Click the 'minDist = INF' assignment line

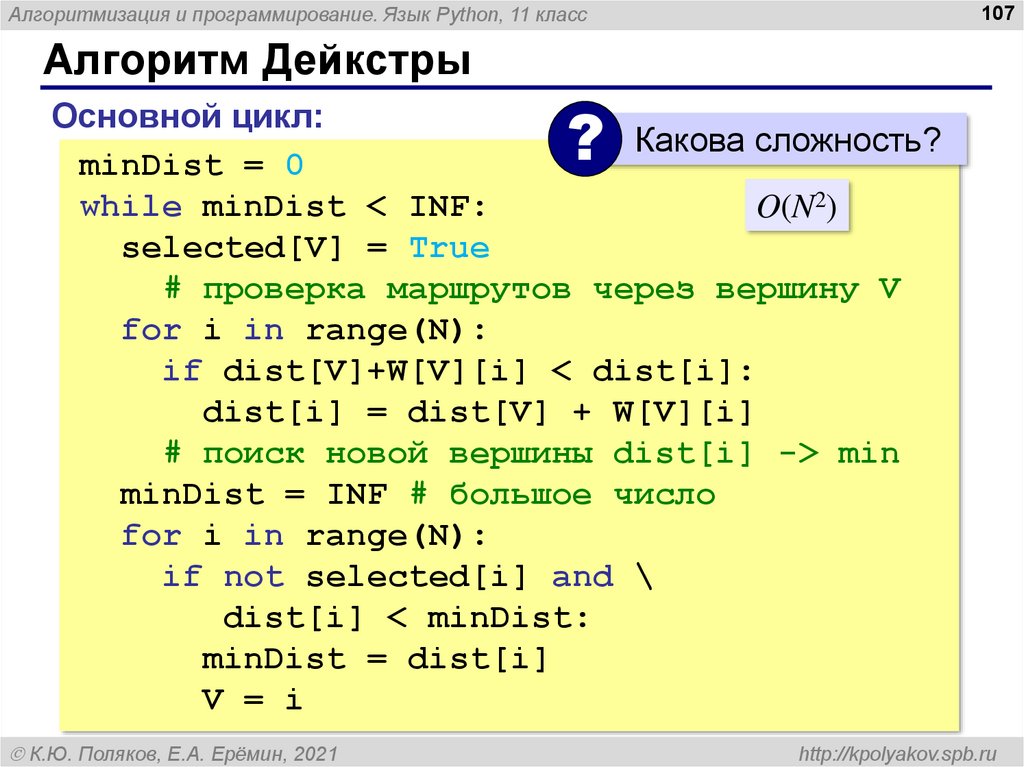[253, 495]
